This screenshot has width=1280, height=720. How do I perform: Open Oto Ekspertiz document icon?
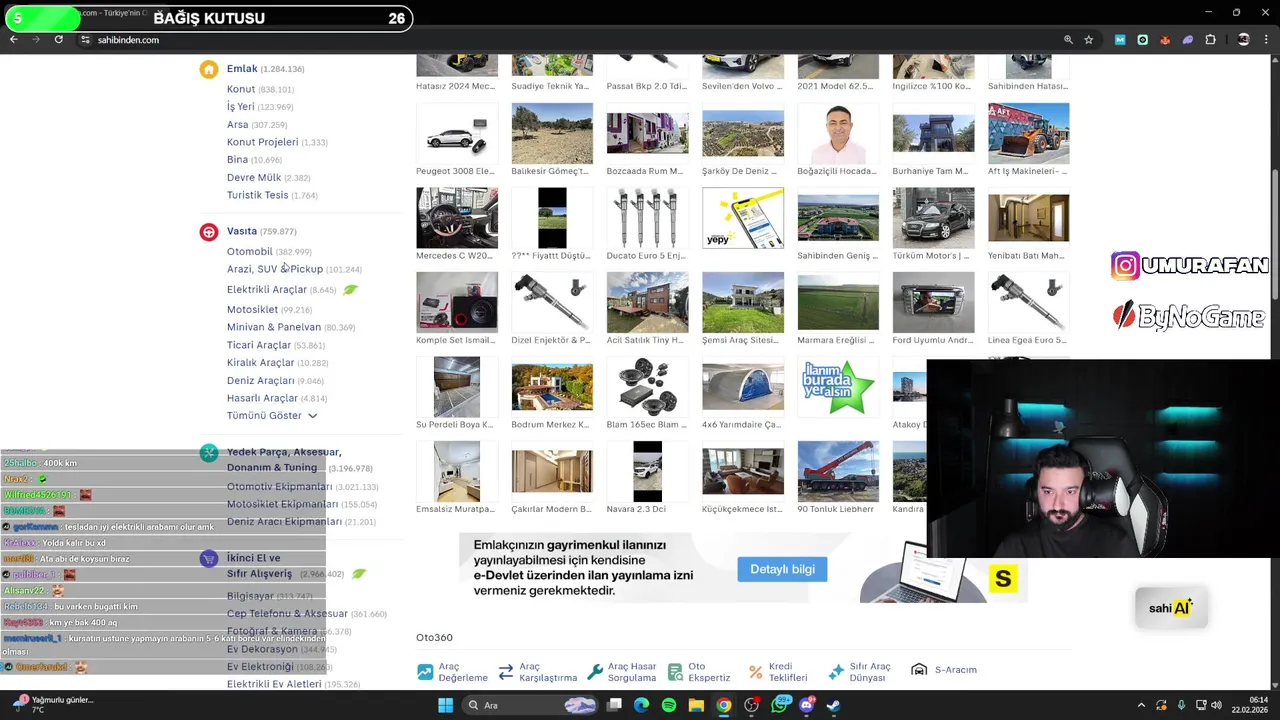point(675,672)
